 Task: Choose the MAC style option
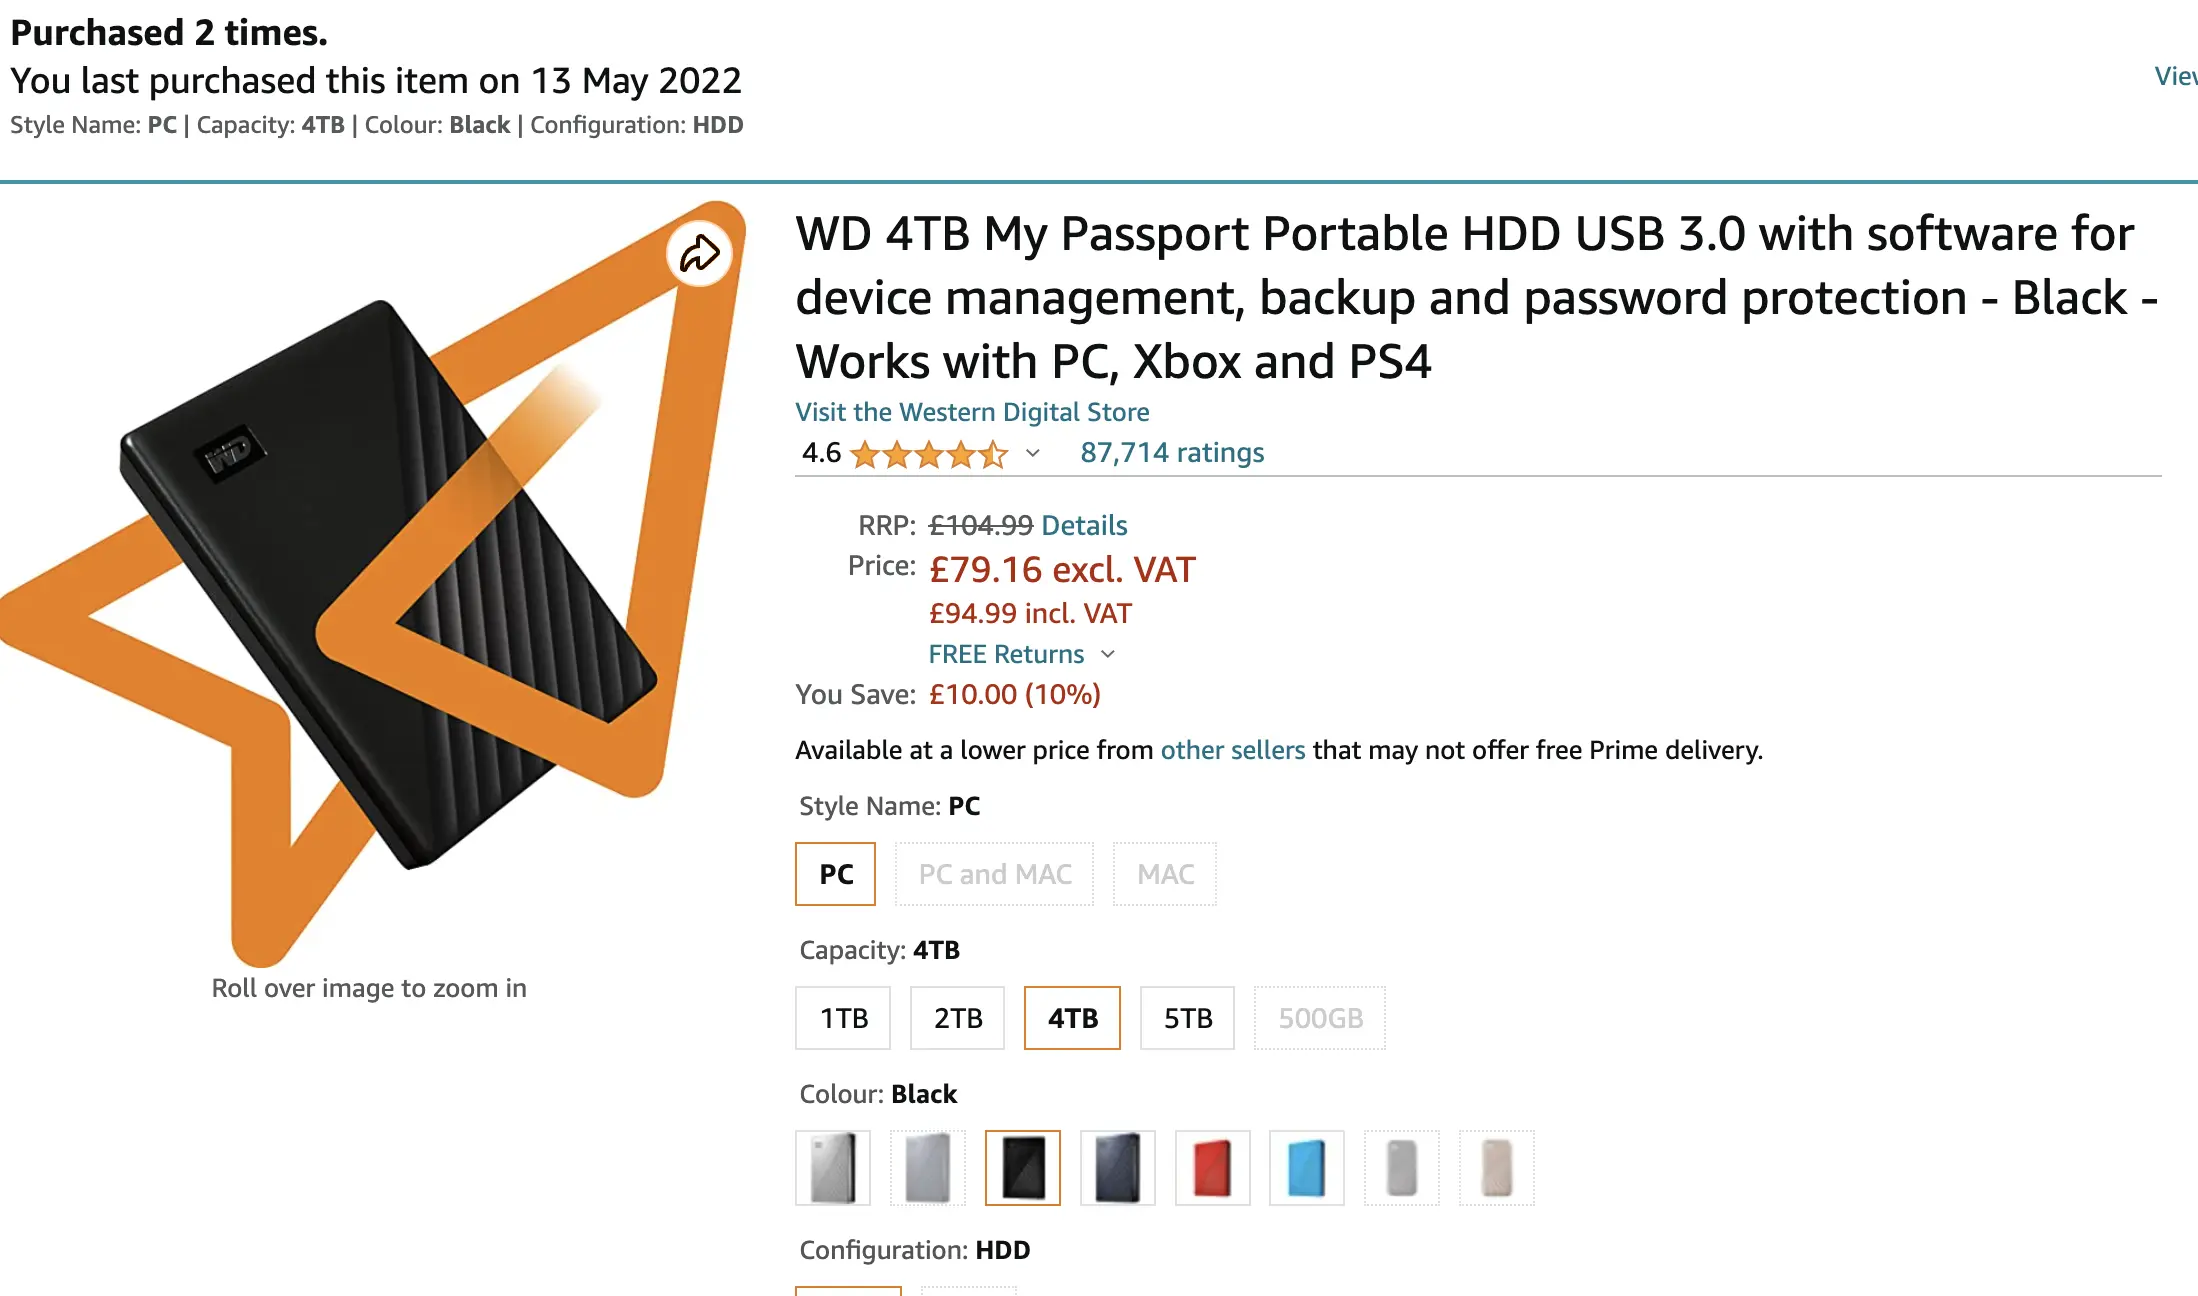pyautogui.click(x=1165, y=874)
